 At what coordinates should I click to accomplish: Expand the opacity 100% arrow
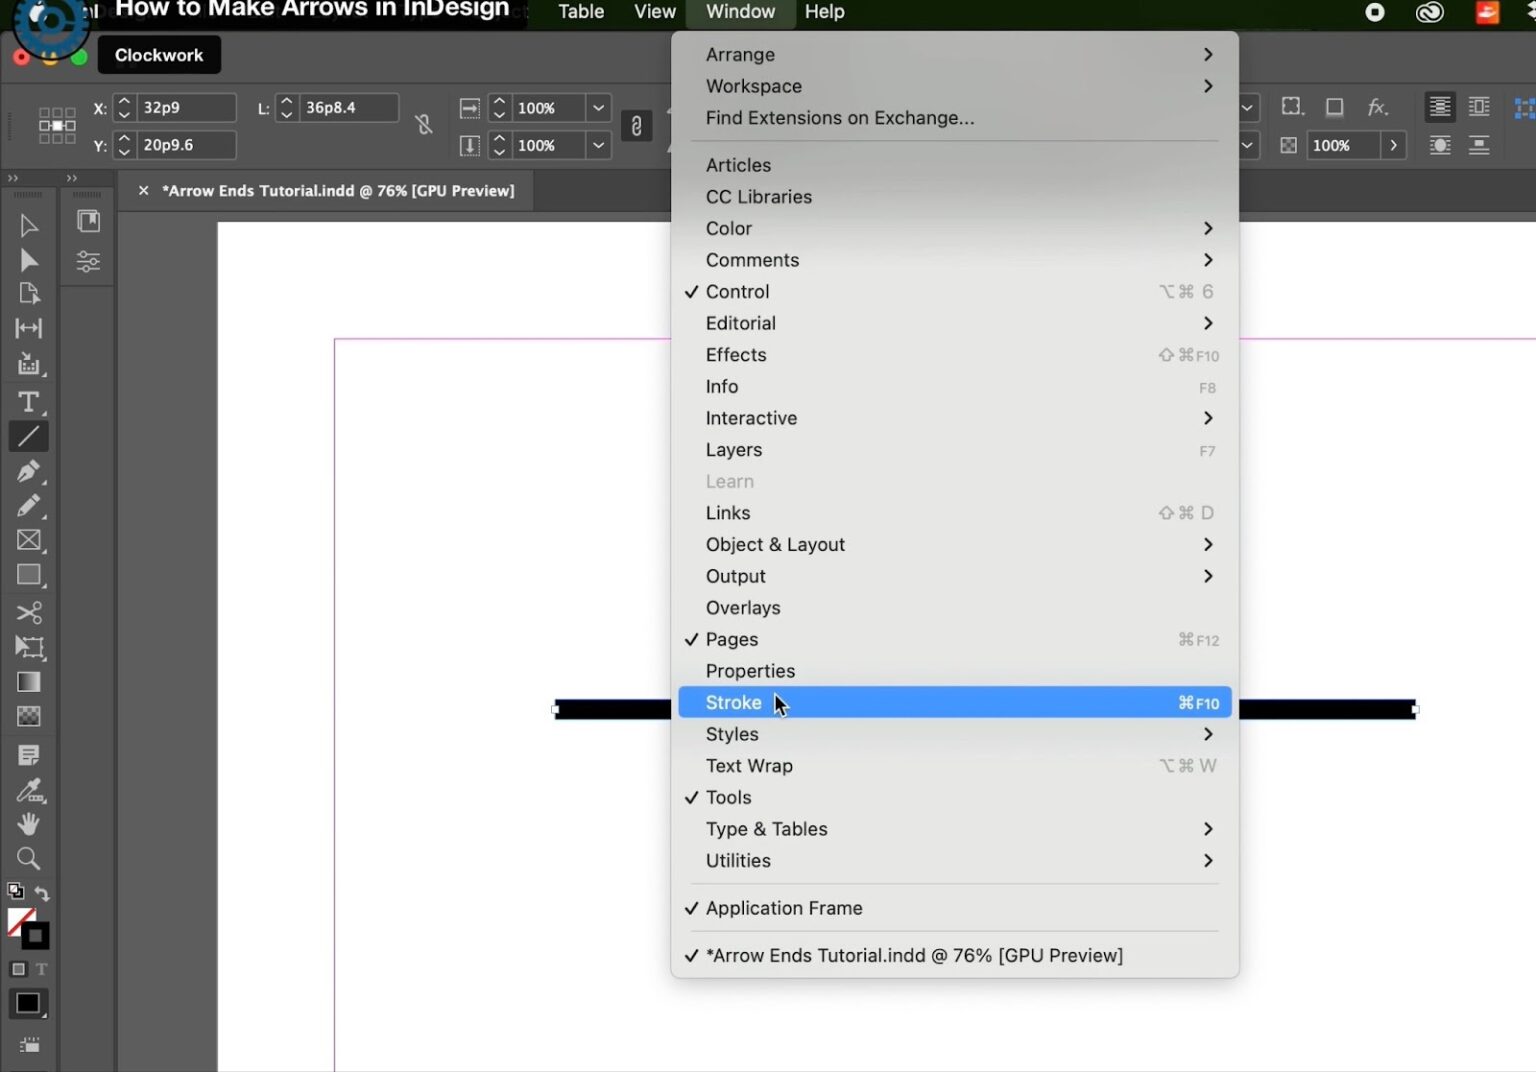(x=1393, y=145)
